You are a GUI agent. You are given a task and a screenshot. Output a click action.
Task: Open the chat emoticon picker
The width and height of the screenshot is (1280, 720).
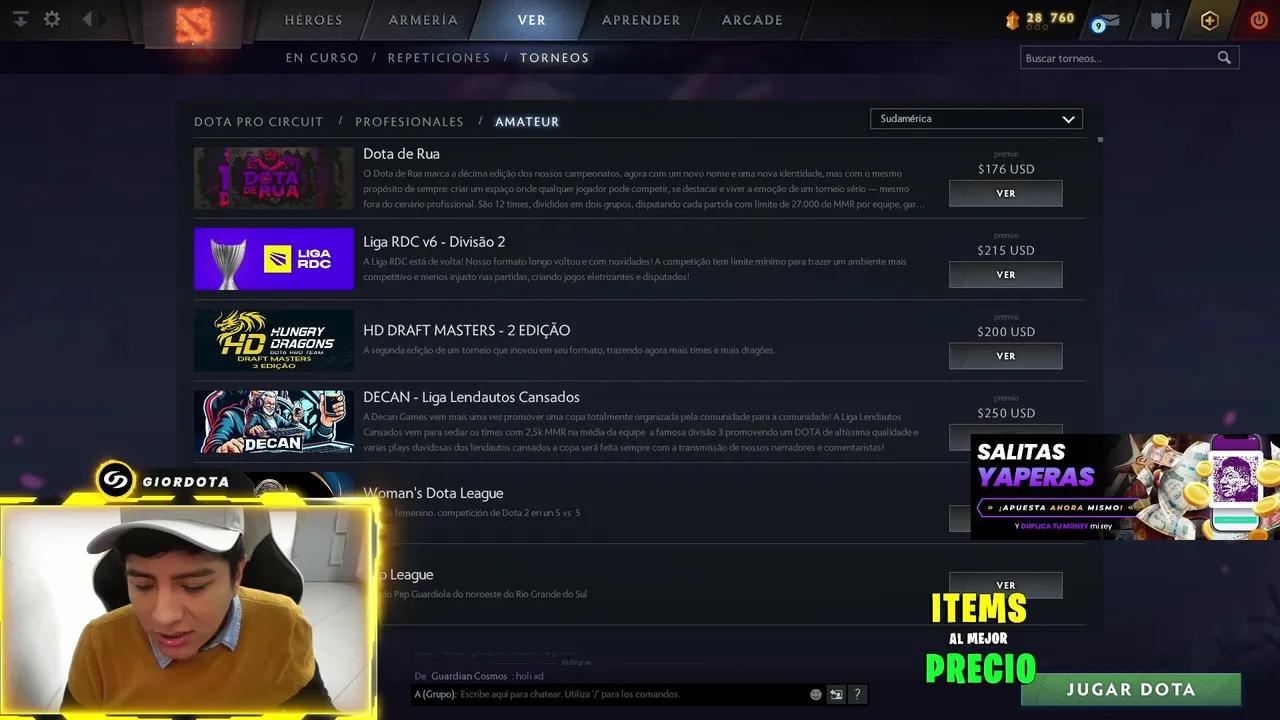816,694
